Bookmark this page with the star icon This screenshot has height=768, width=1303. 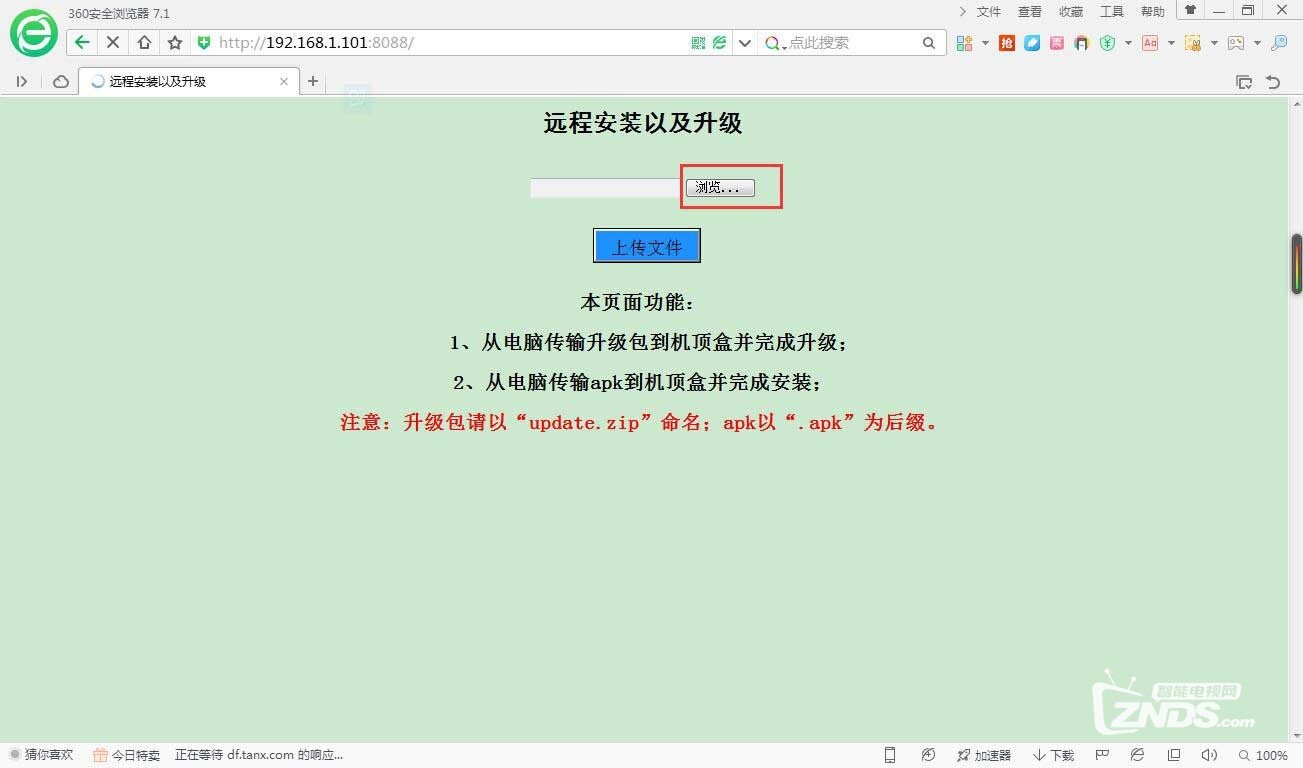pyautogui.click(x=175, y=42)
